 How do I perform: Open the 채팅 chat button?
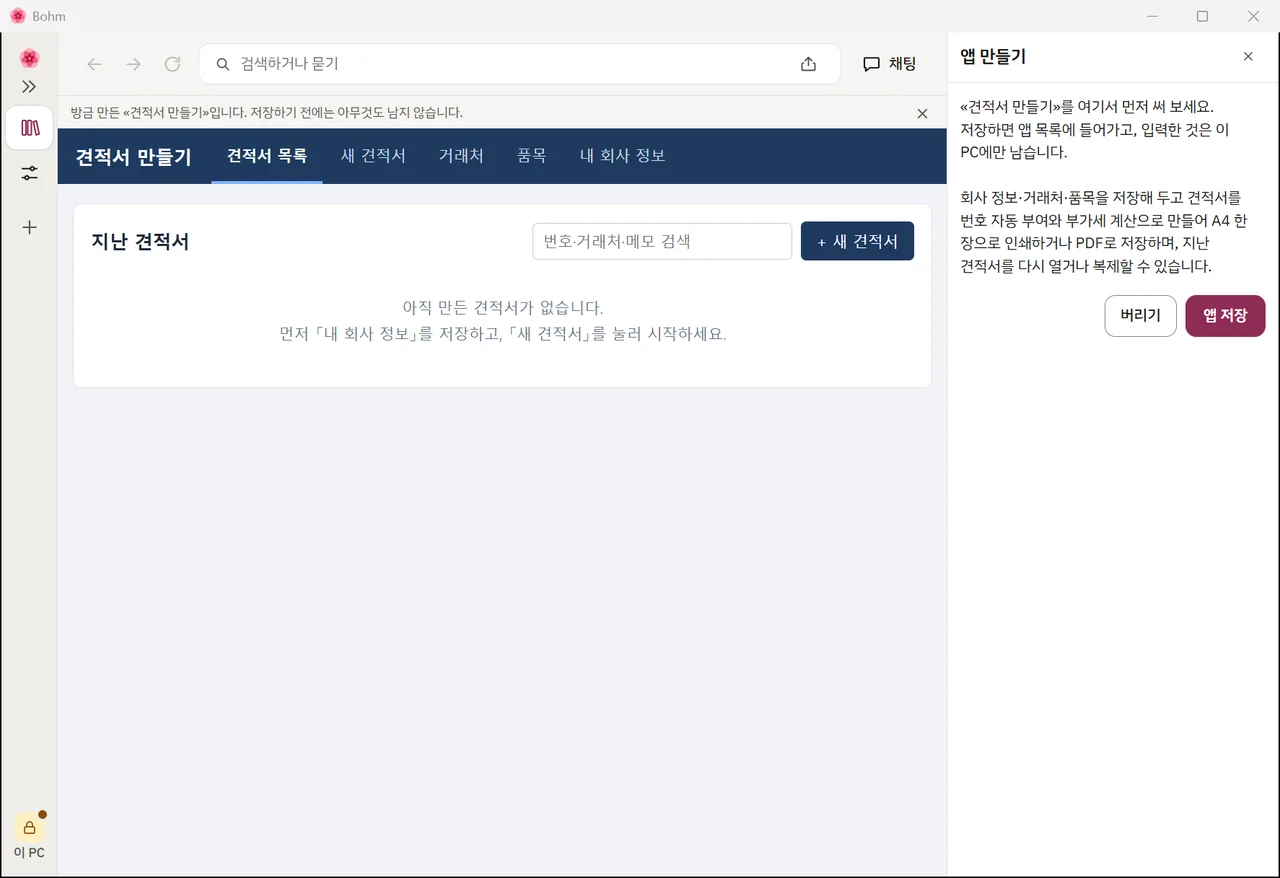click(889, 64)
